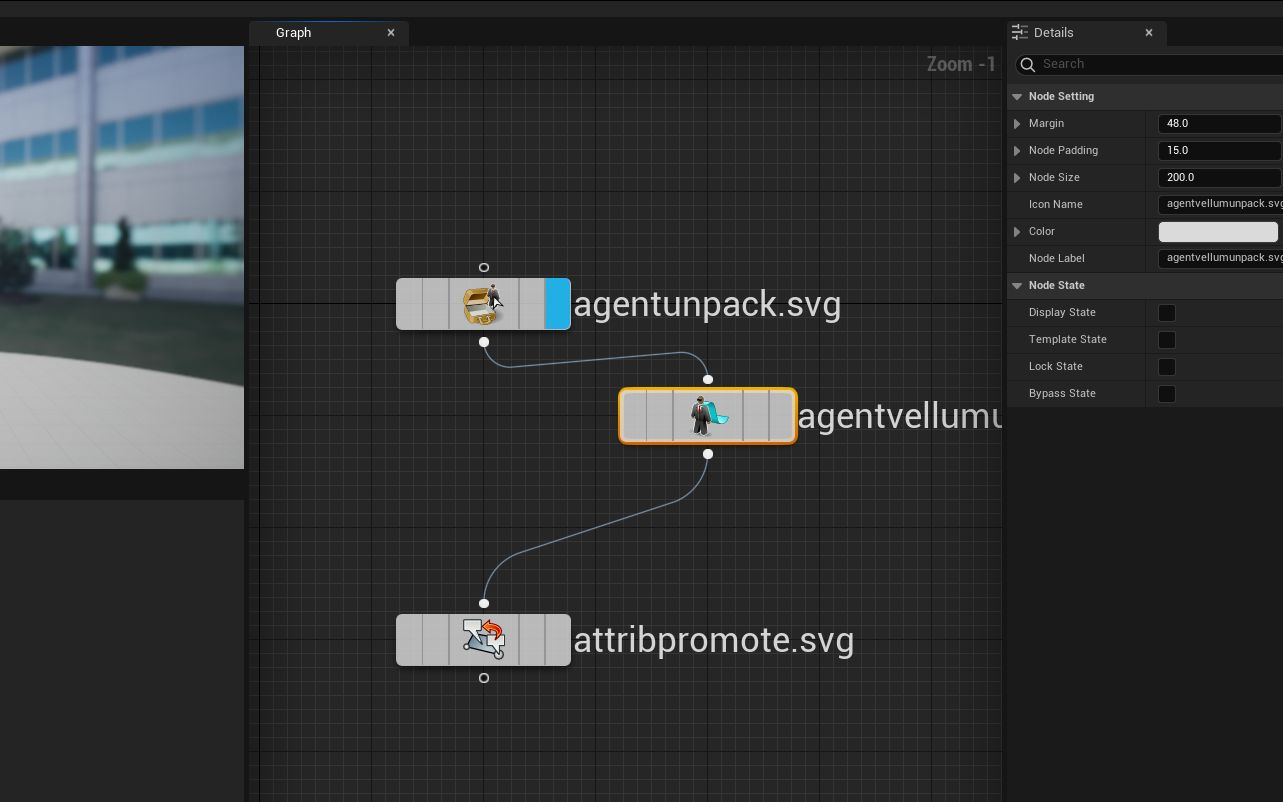The width and height of the screenshot is (1283, 802).
Task: Select the agentvellumunpack node icon
Action: (x=708, y=416)
